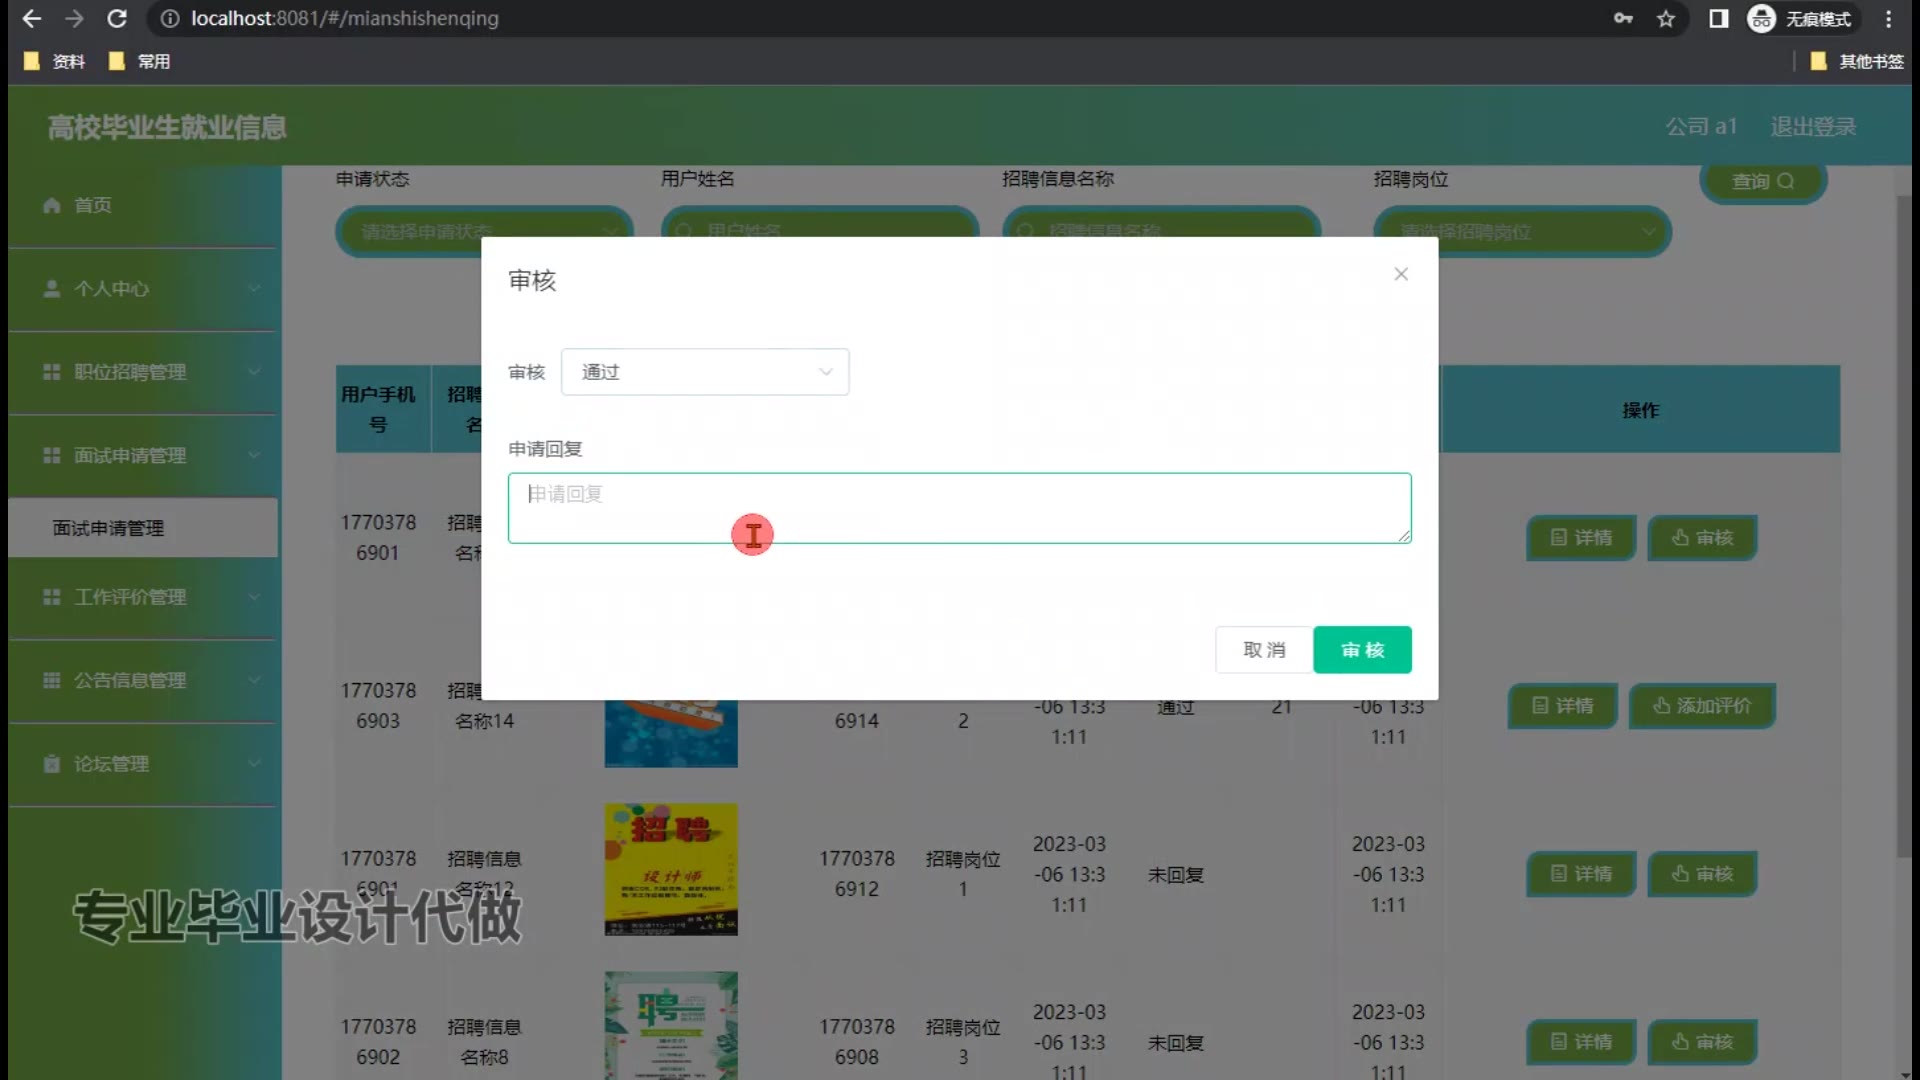Bookmark page with the star icon
The image size is (1920, 1080).
click(x=1666, y=18)
